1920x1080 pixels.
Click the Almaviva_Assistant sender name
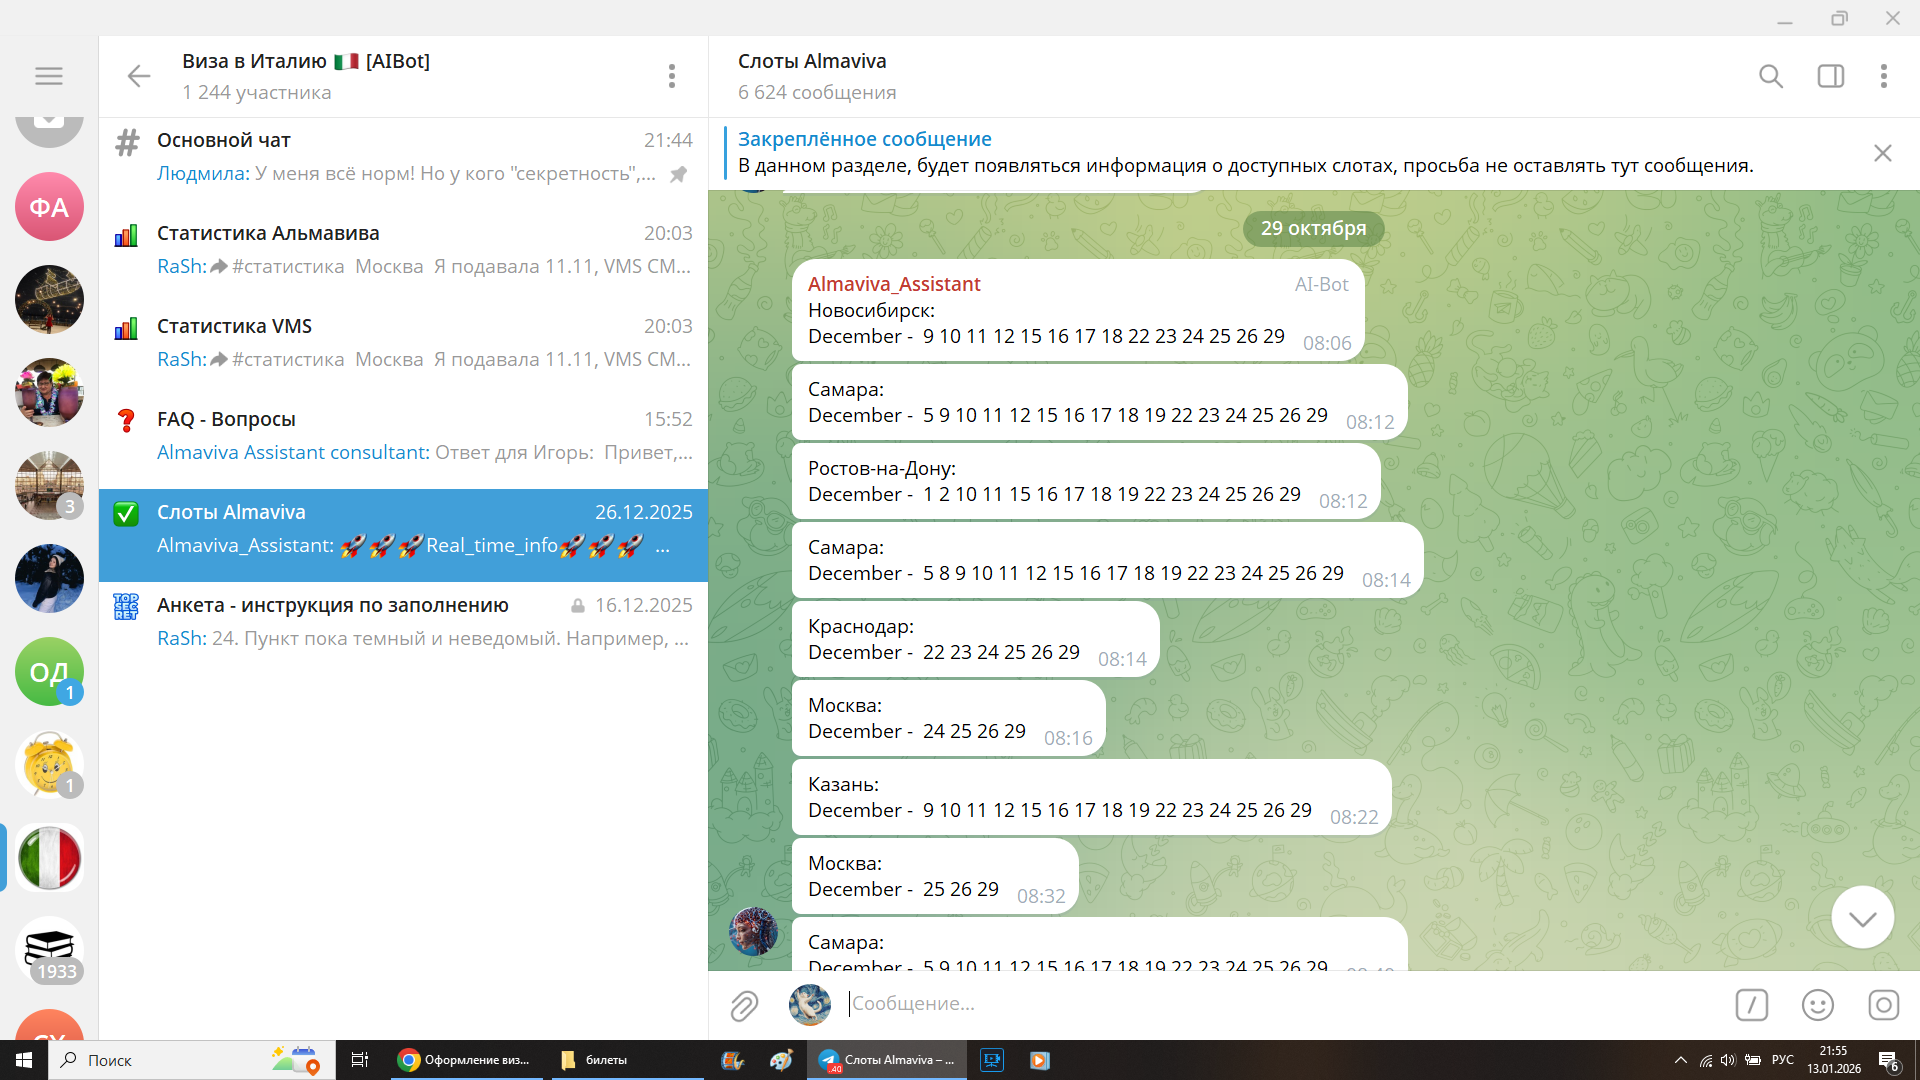coord(893,284)
